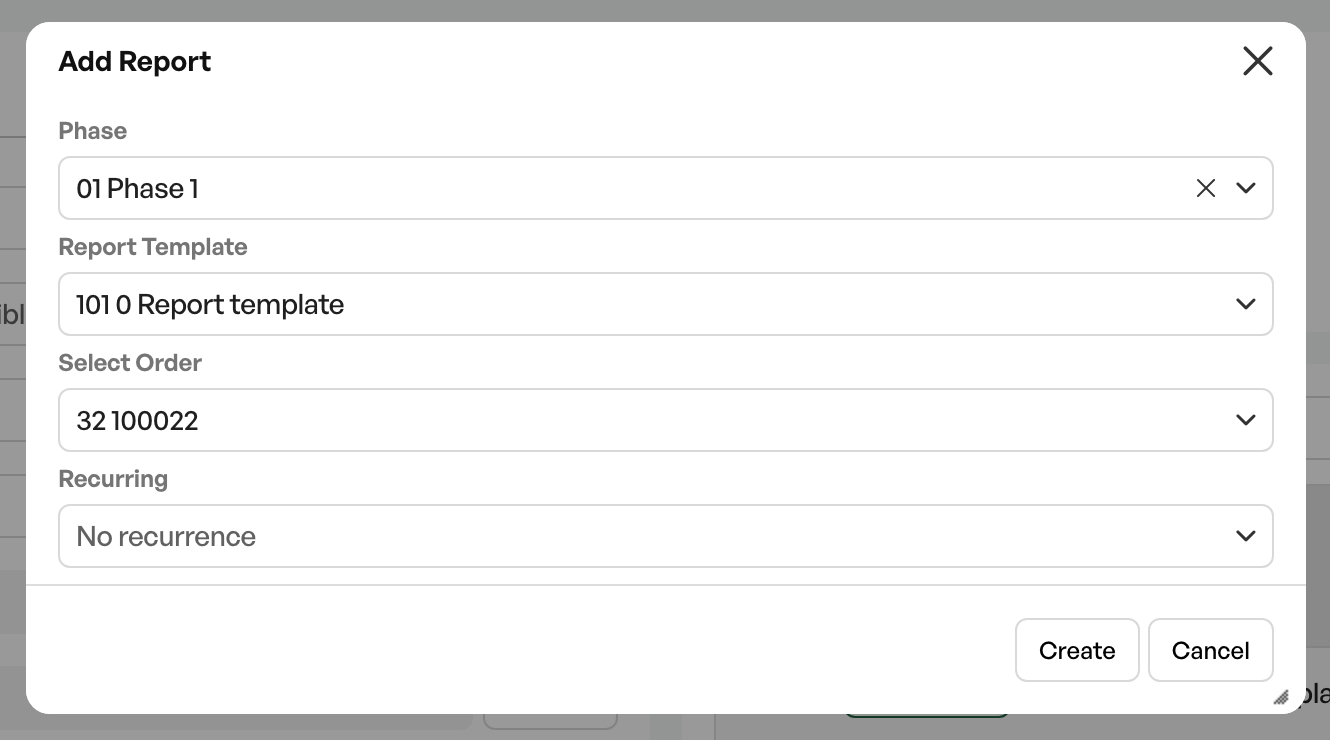Image resolution: width=1330 pixels, height=740 pixels.
Task: Grab the dialog resize grip icon
Action: [x=1281, y=697]
